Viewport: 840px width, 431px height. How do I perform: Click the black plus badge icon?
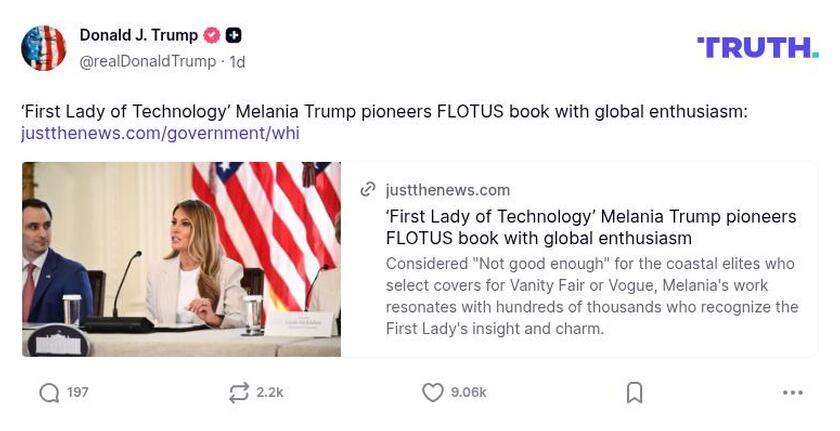(x=234, y=36)
